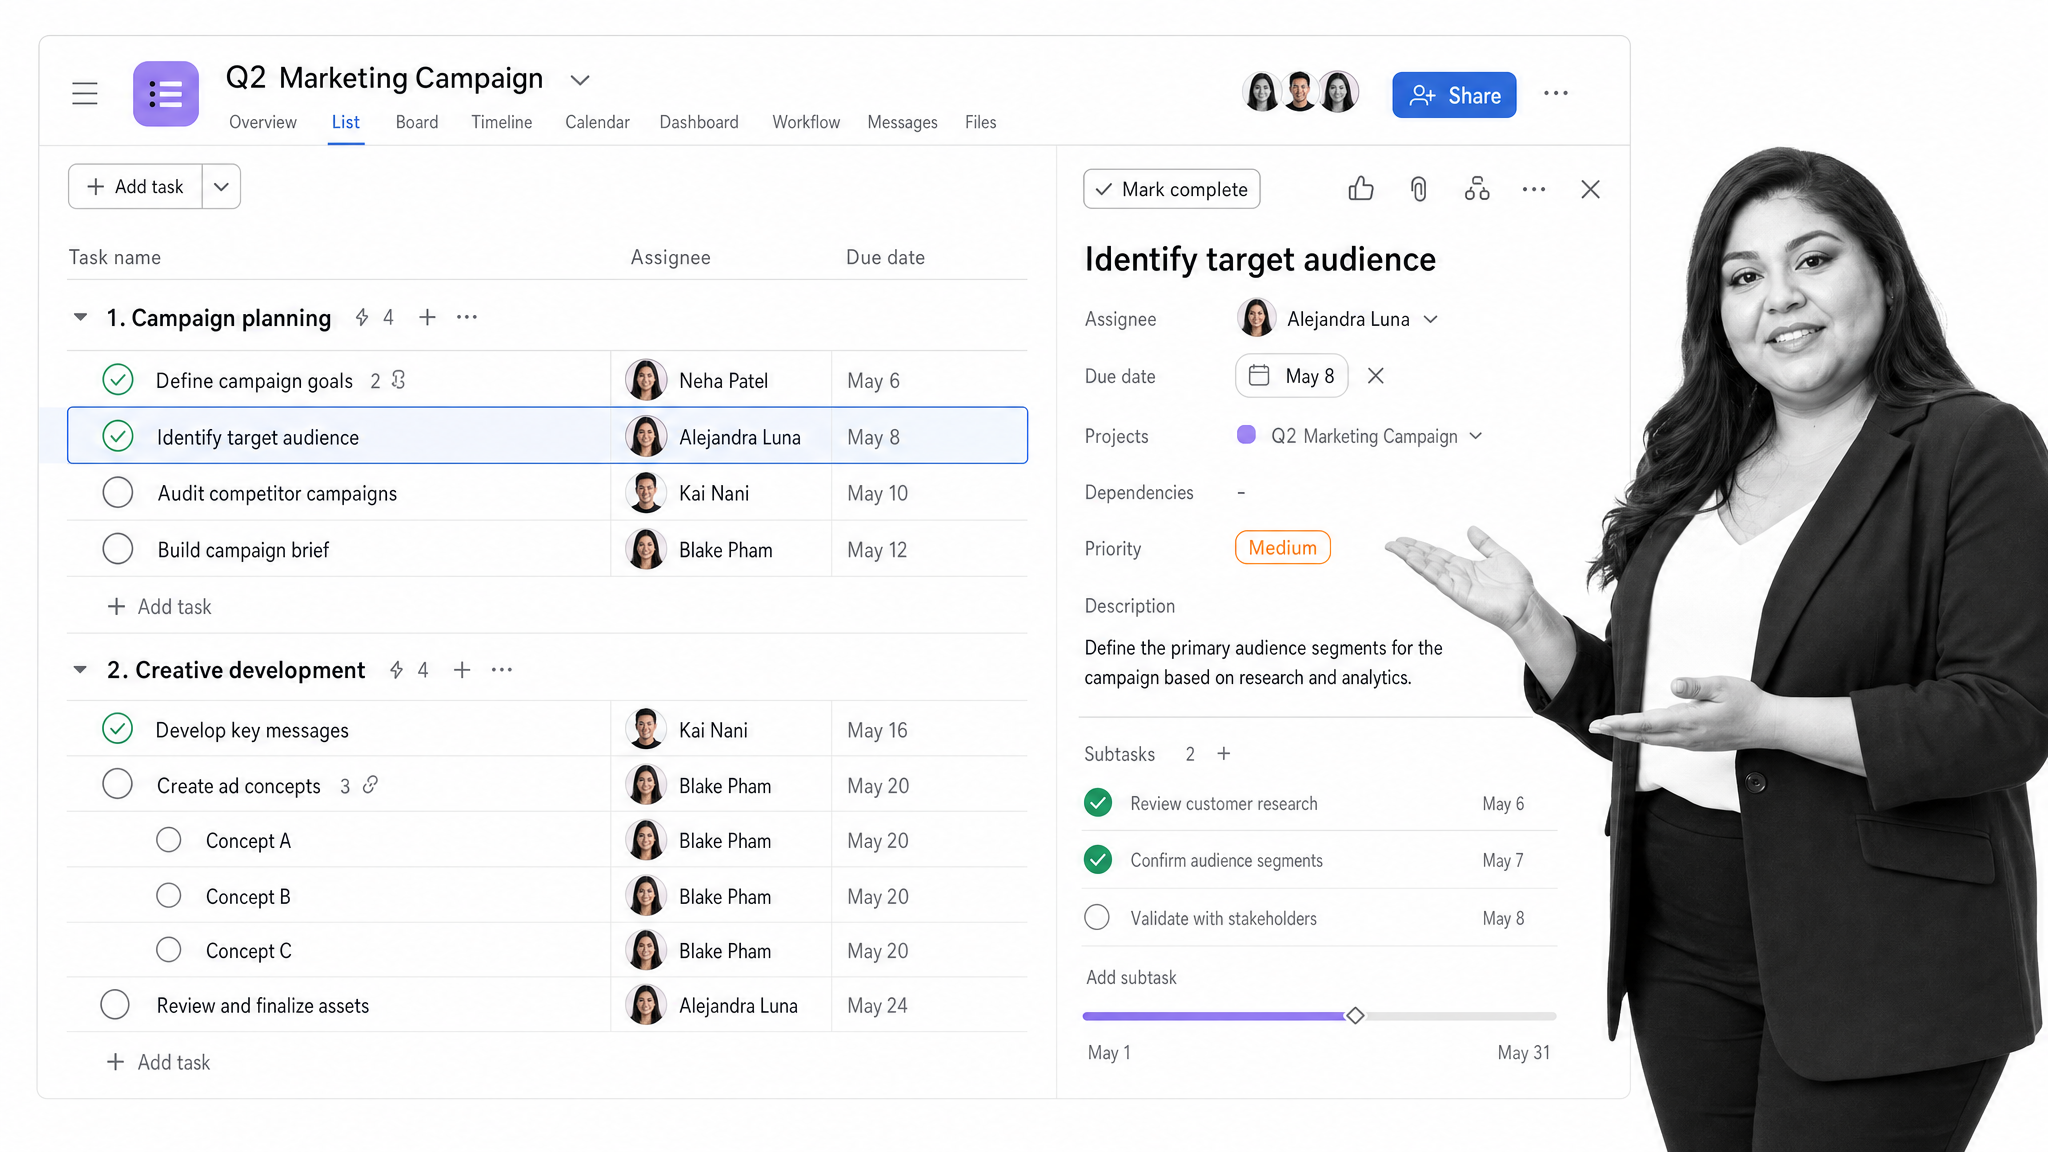Click the top Add task button
The image size is (2048, 1152).
coord(136,186)
